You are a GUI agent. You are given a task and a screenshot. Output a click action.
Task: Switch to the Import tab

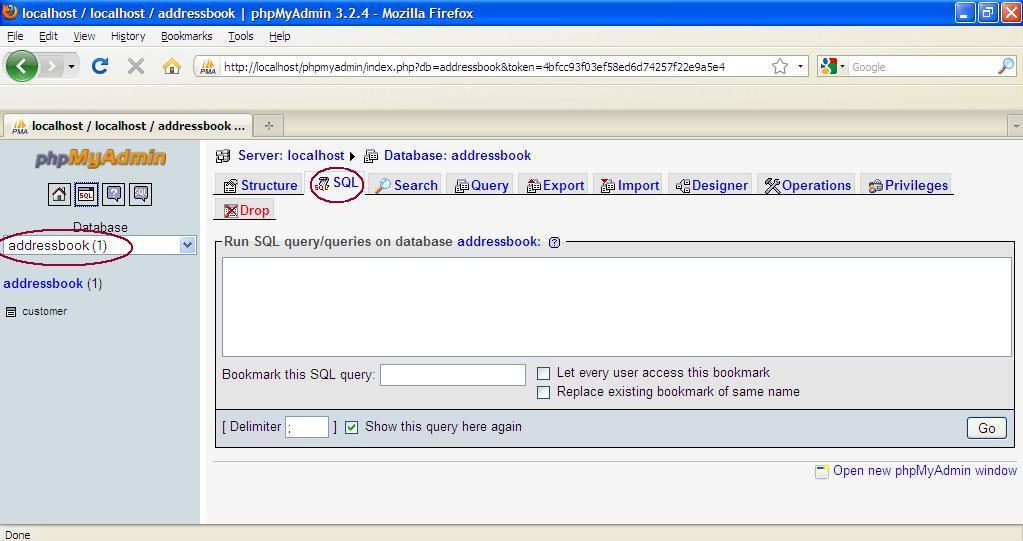[630, 185]
